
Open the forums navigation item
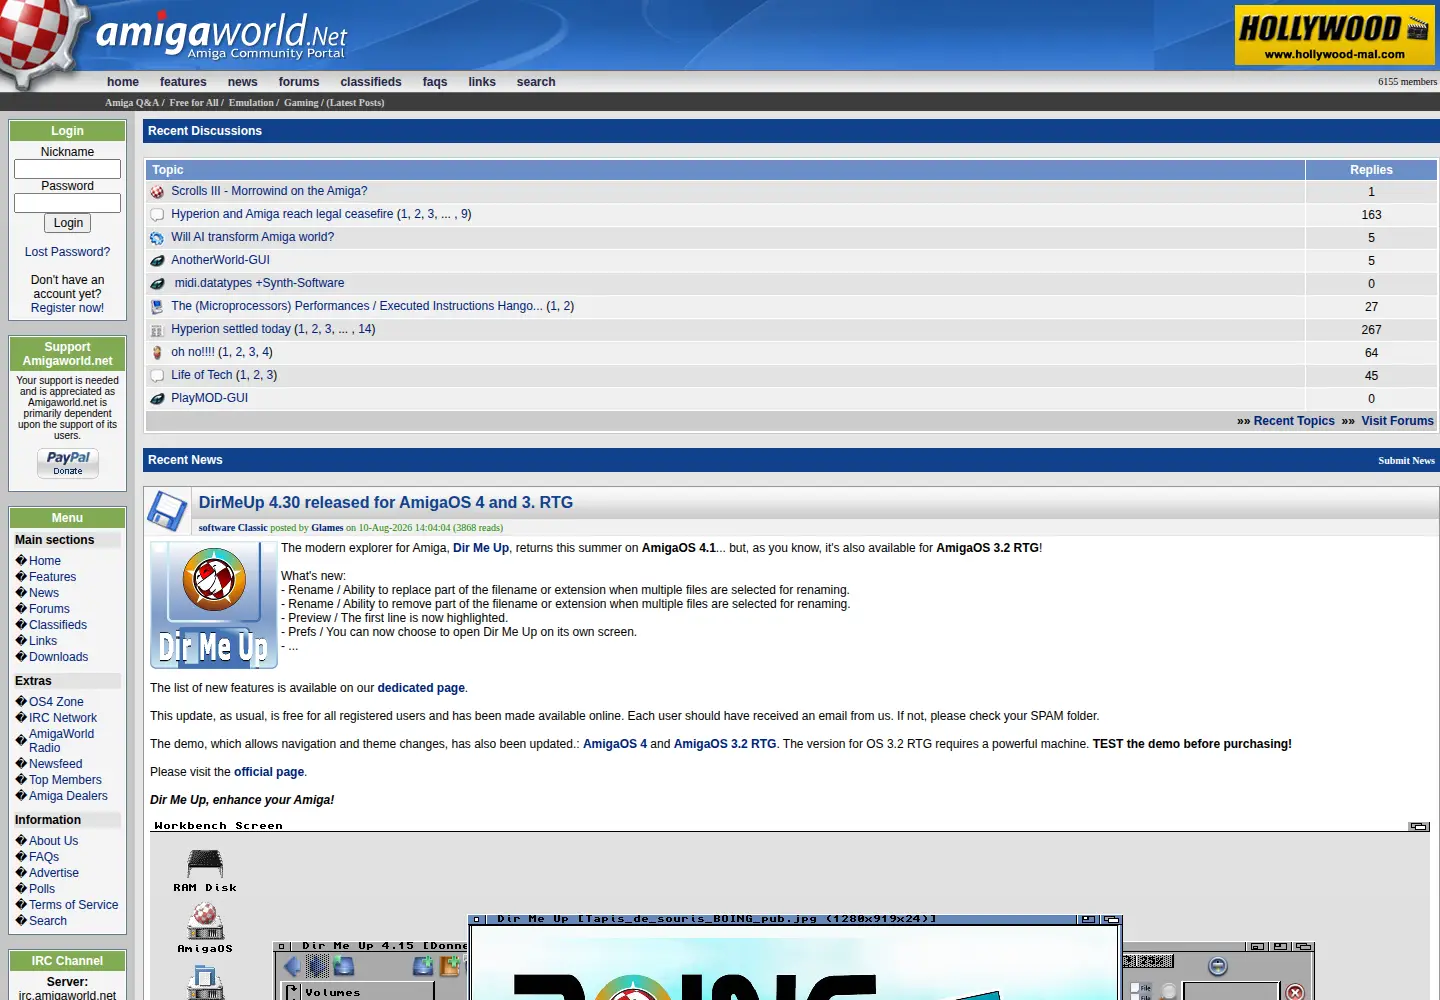click(299, 82)
